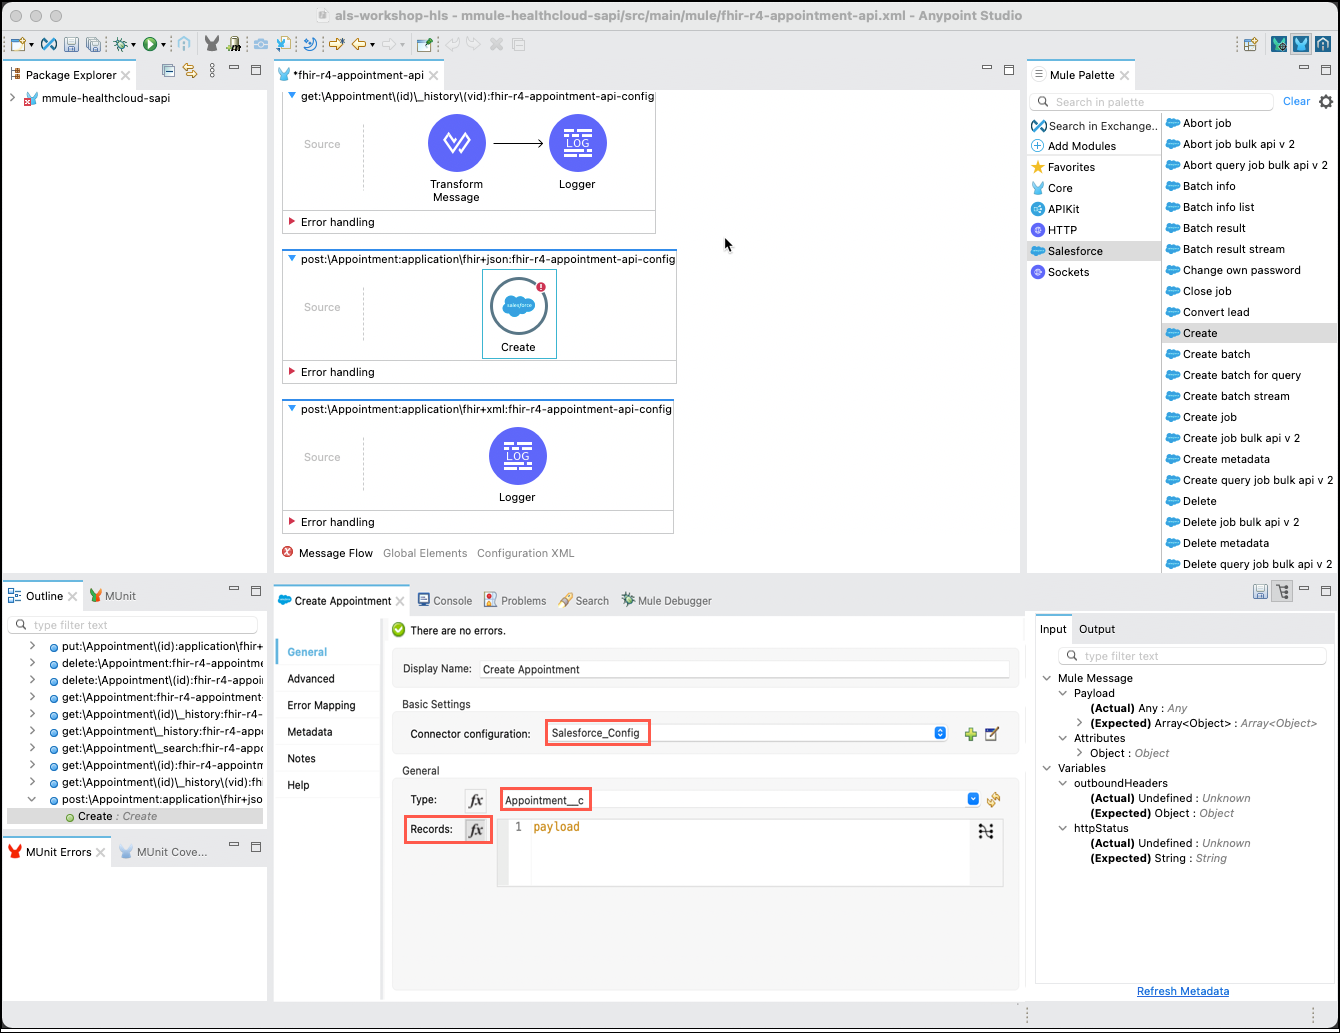Click the Debug bug icon in the toolbar

pyautogui.click(x=120, y=44)
